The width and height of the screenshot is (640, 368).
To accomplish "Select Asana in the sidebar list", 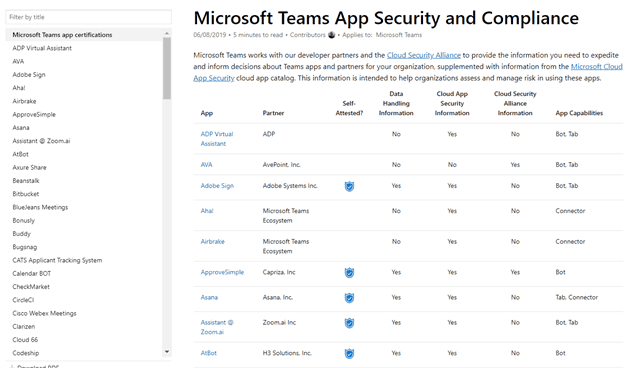I will (x=21, y=128).
